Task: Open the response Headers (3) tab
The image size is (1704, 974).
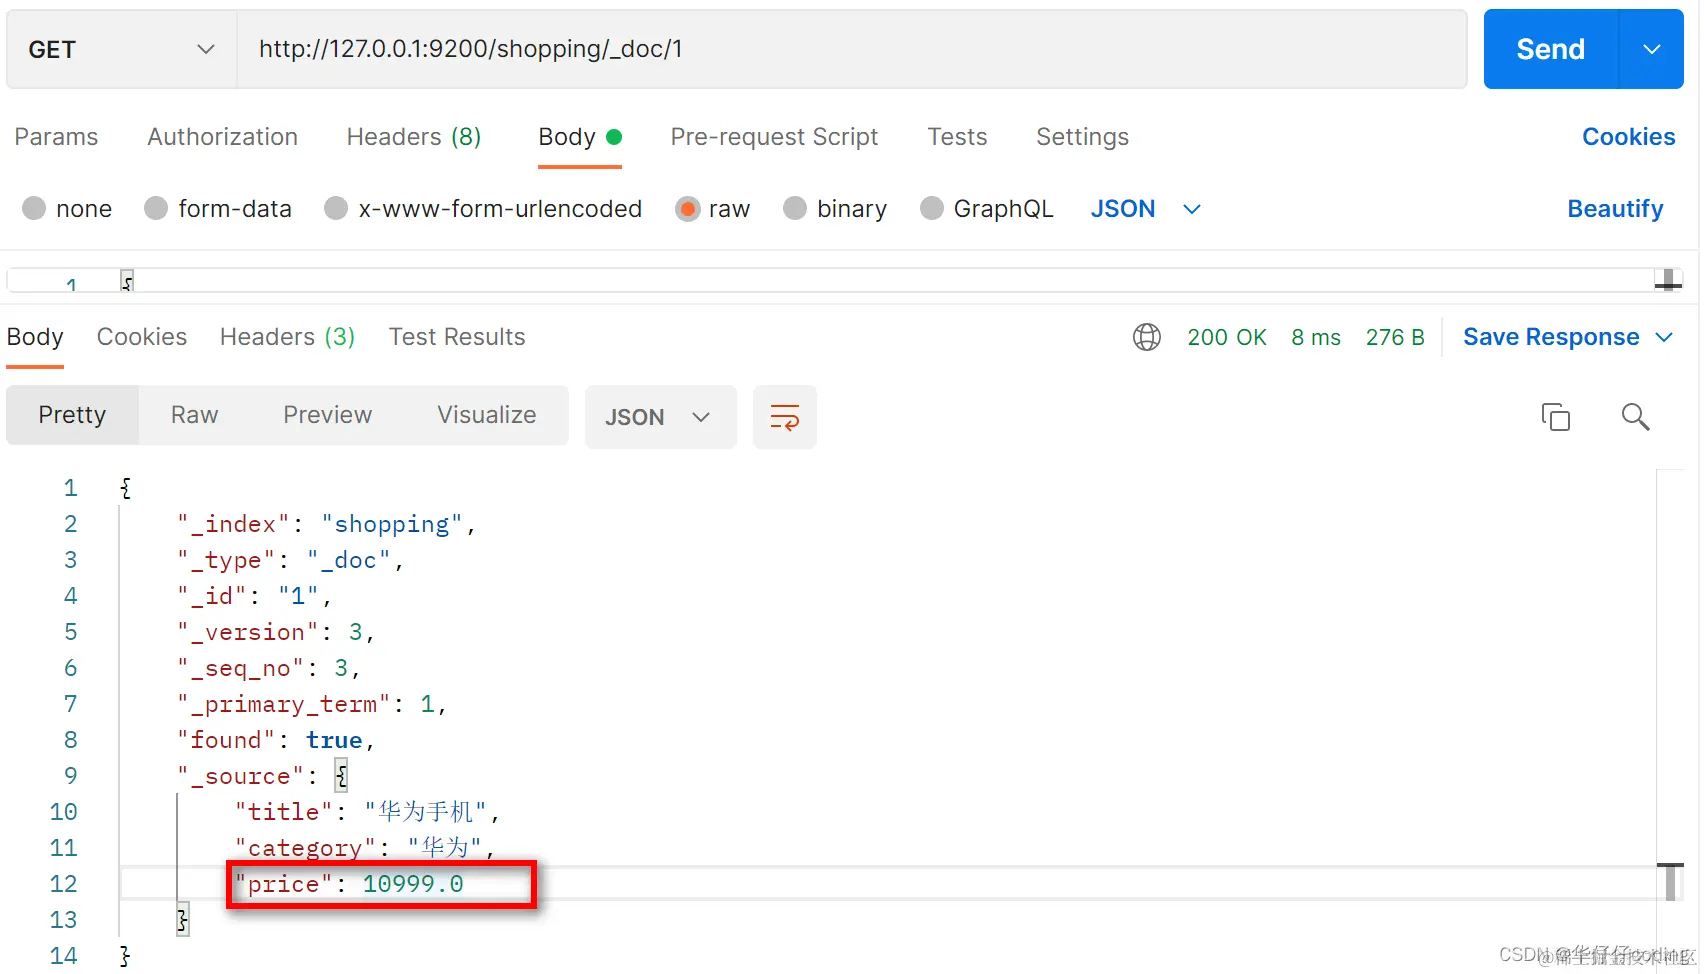Action: tap(287, 337)
